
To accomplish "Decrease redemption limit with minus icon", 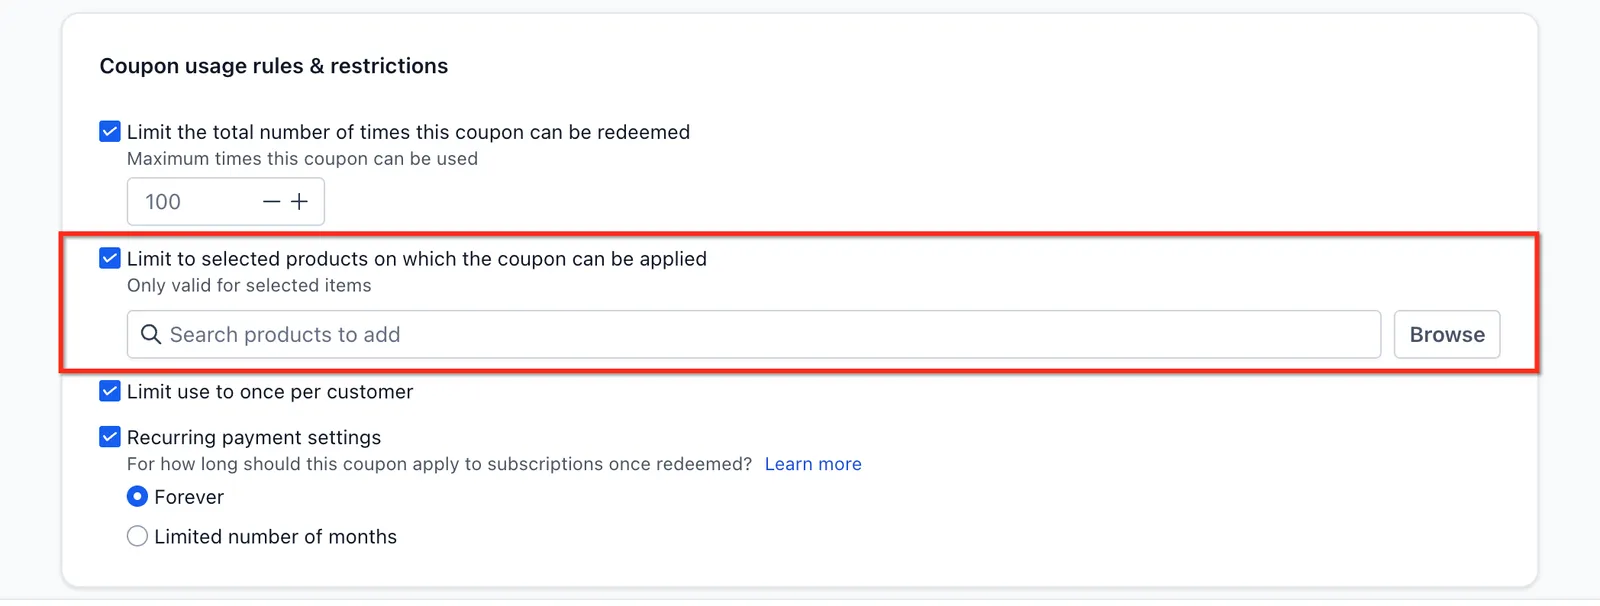I will tap(272, 202).
